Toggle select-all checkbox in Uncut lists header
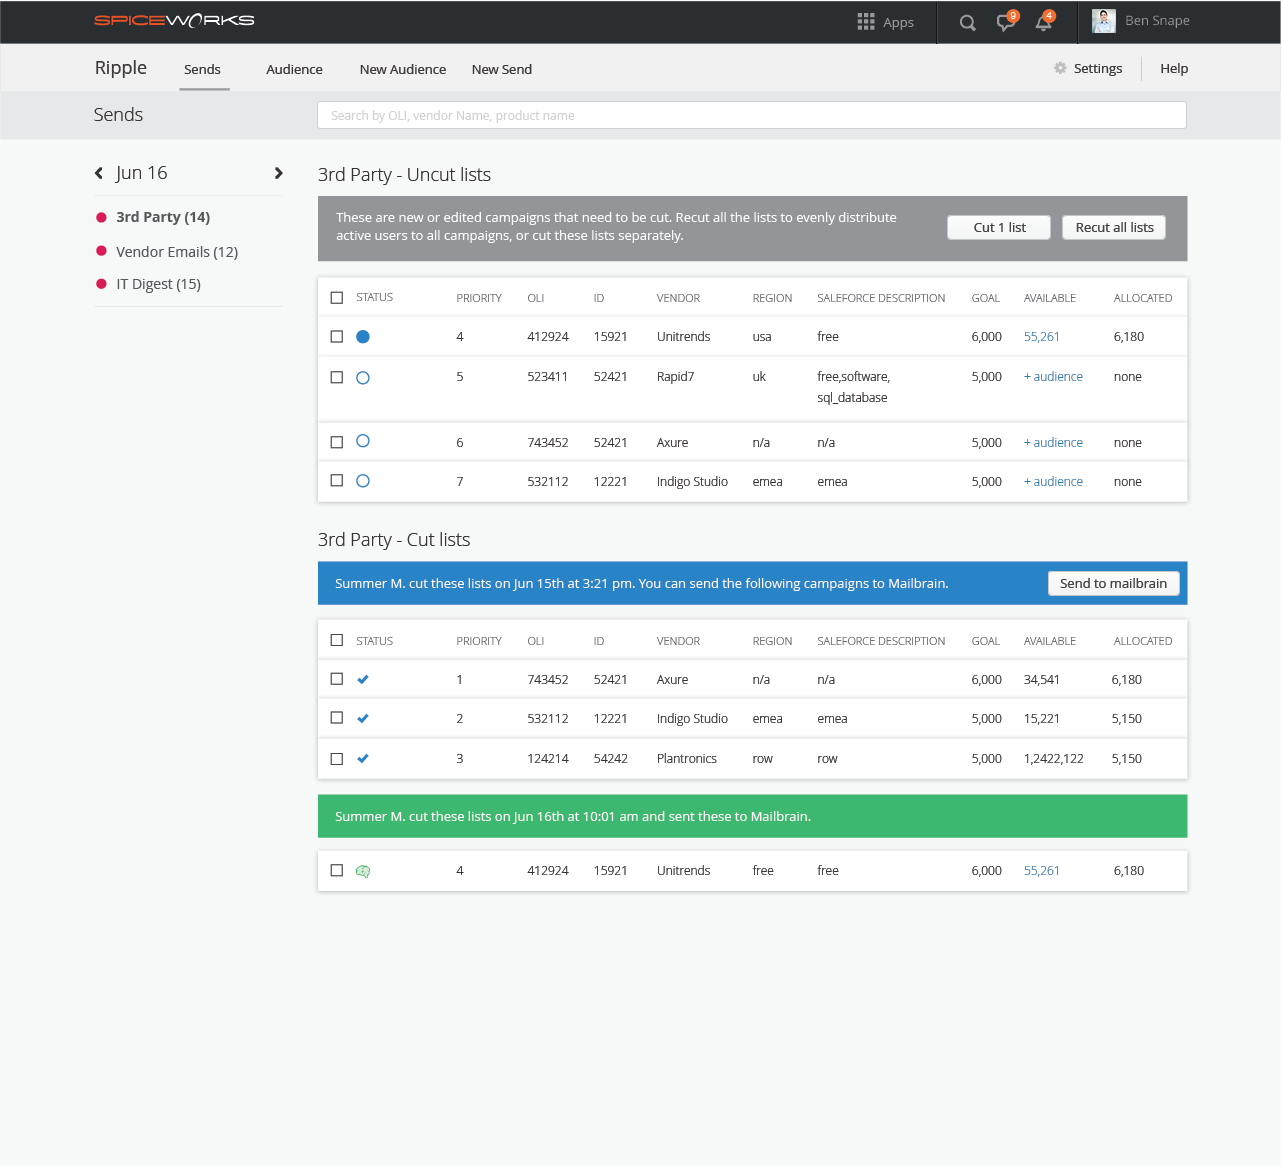Screen dimensions: 1281x1167 (x=337, y=298)
